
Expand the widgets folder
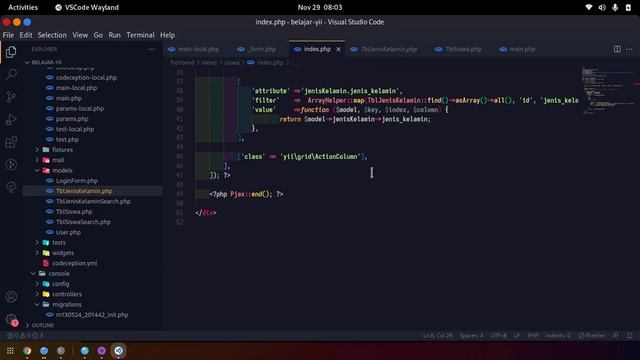tap(93, 253)
